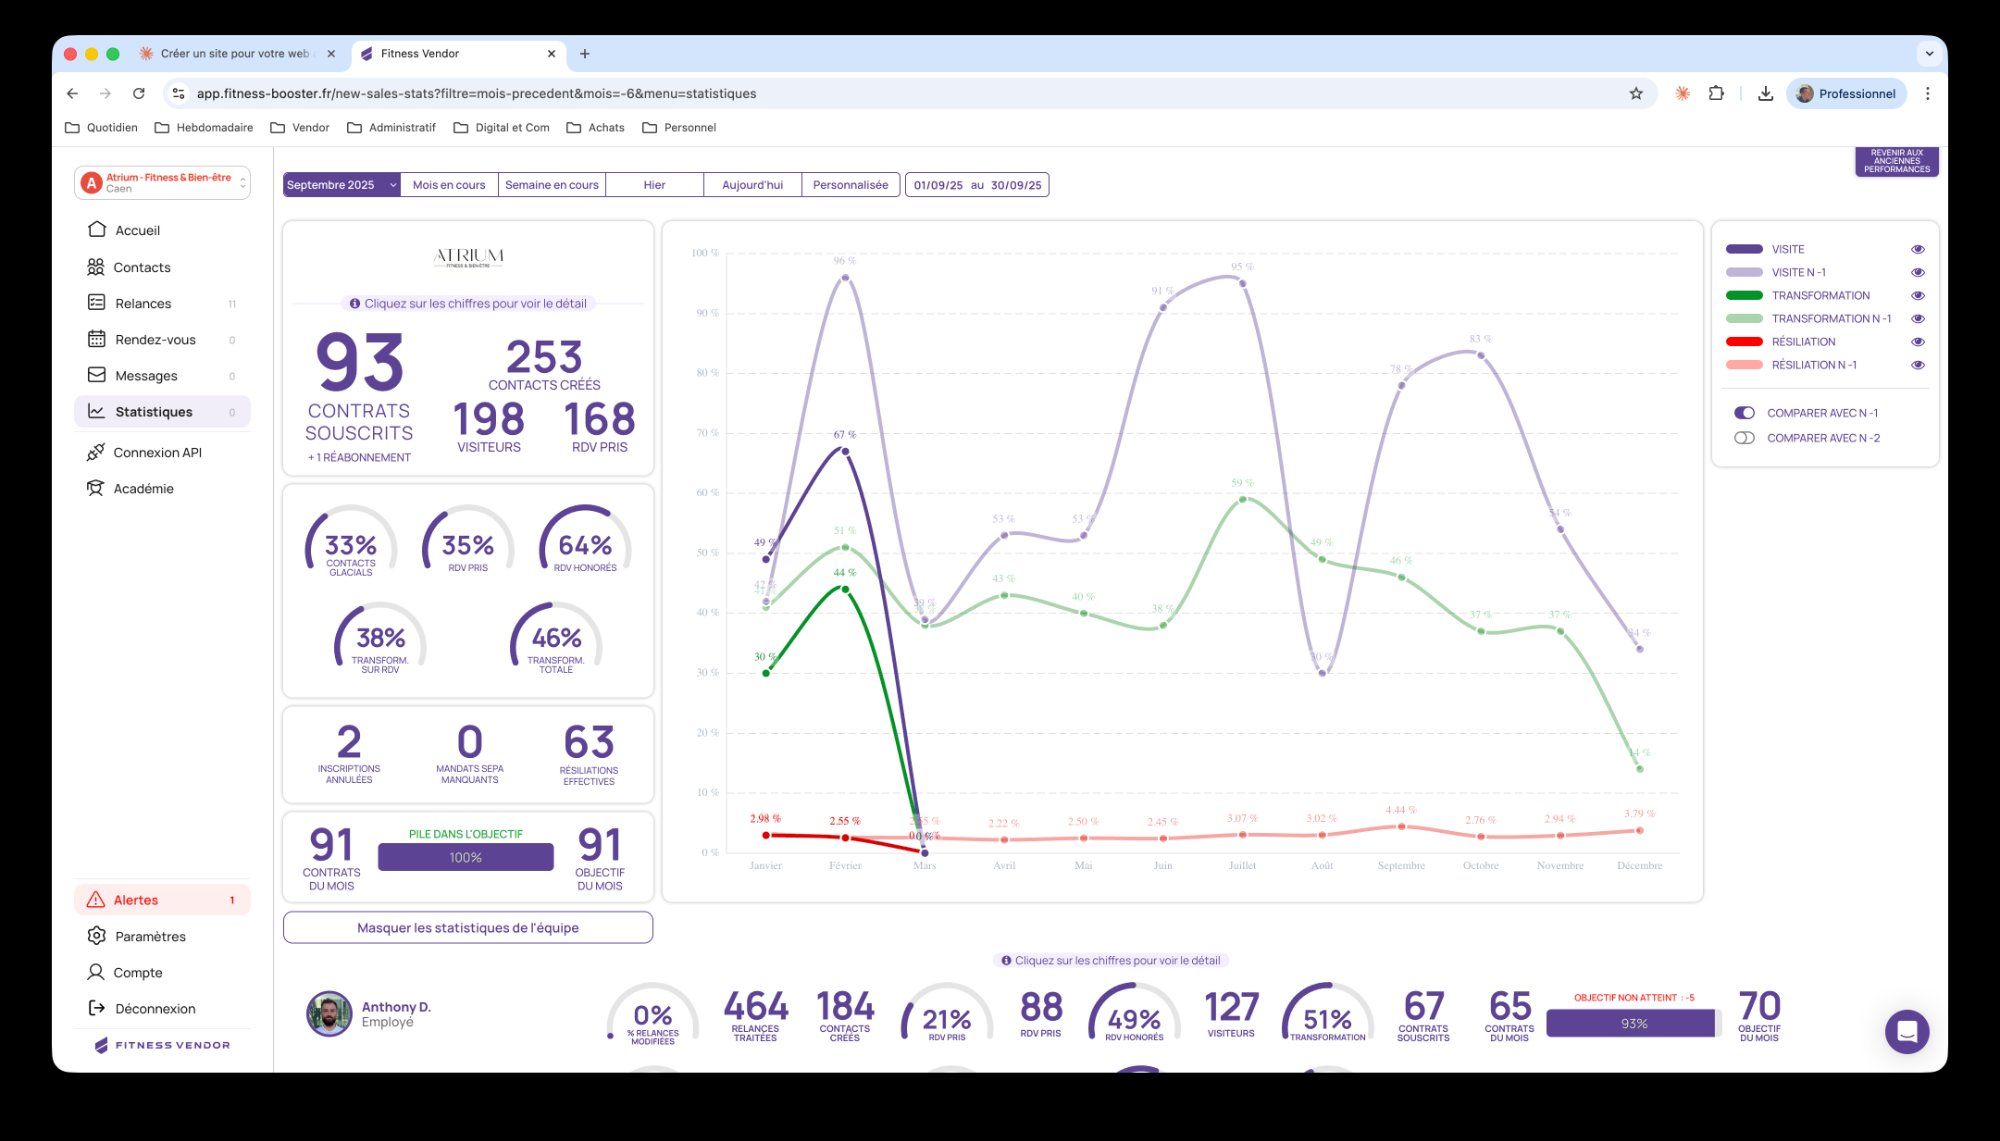Click the 100% objective progress bar
Image resolution: width=2000 pixels, height=1141 pixels.
pos(466,856)
